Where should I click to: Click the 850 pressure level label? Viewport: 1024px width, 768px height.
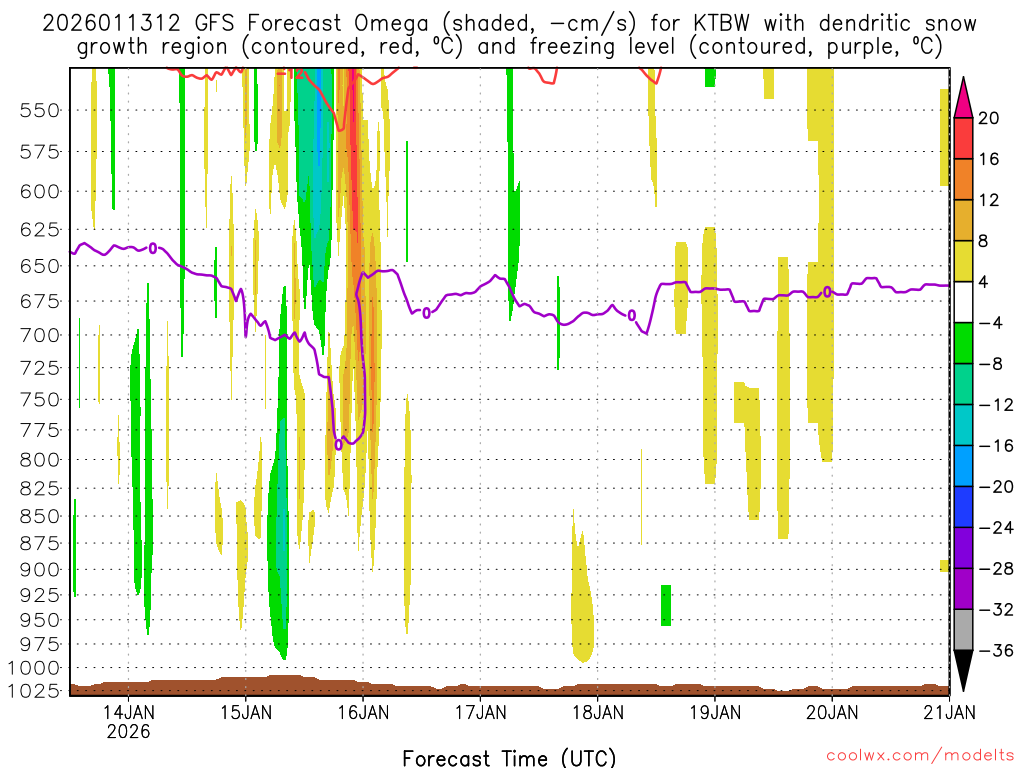40,517
